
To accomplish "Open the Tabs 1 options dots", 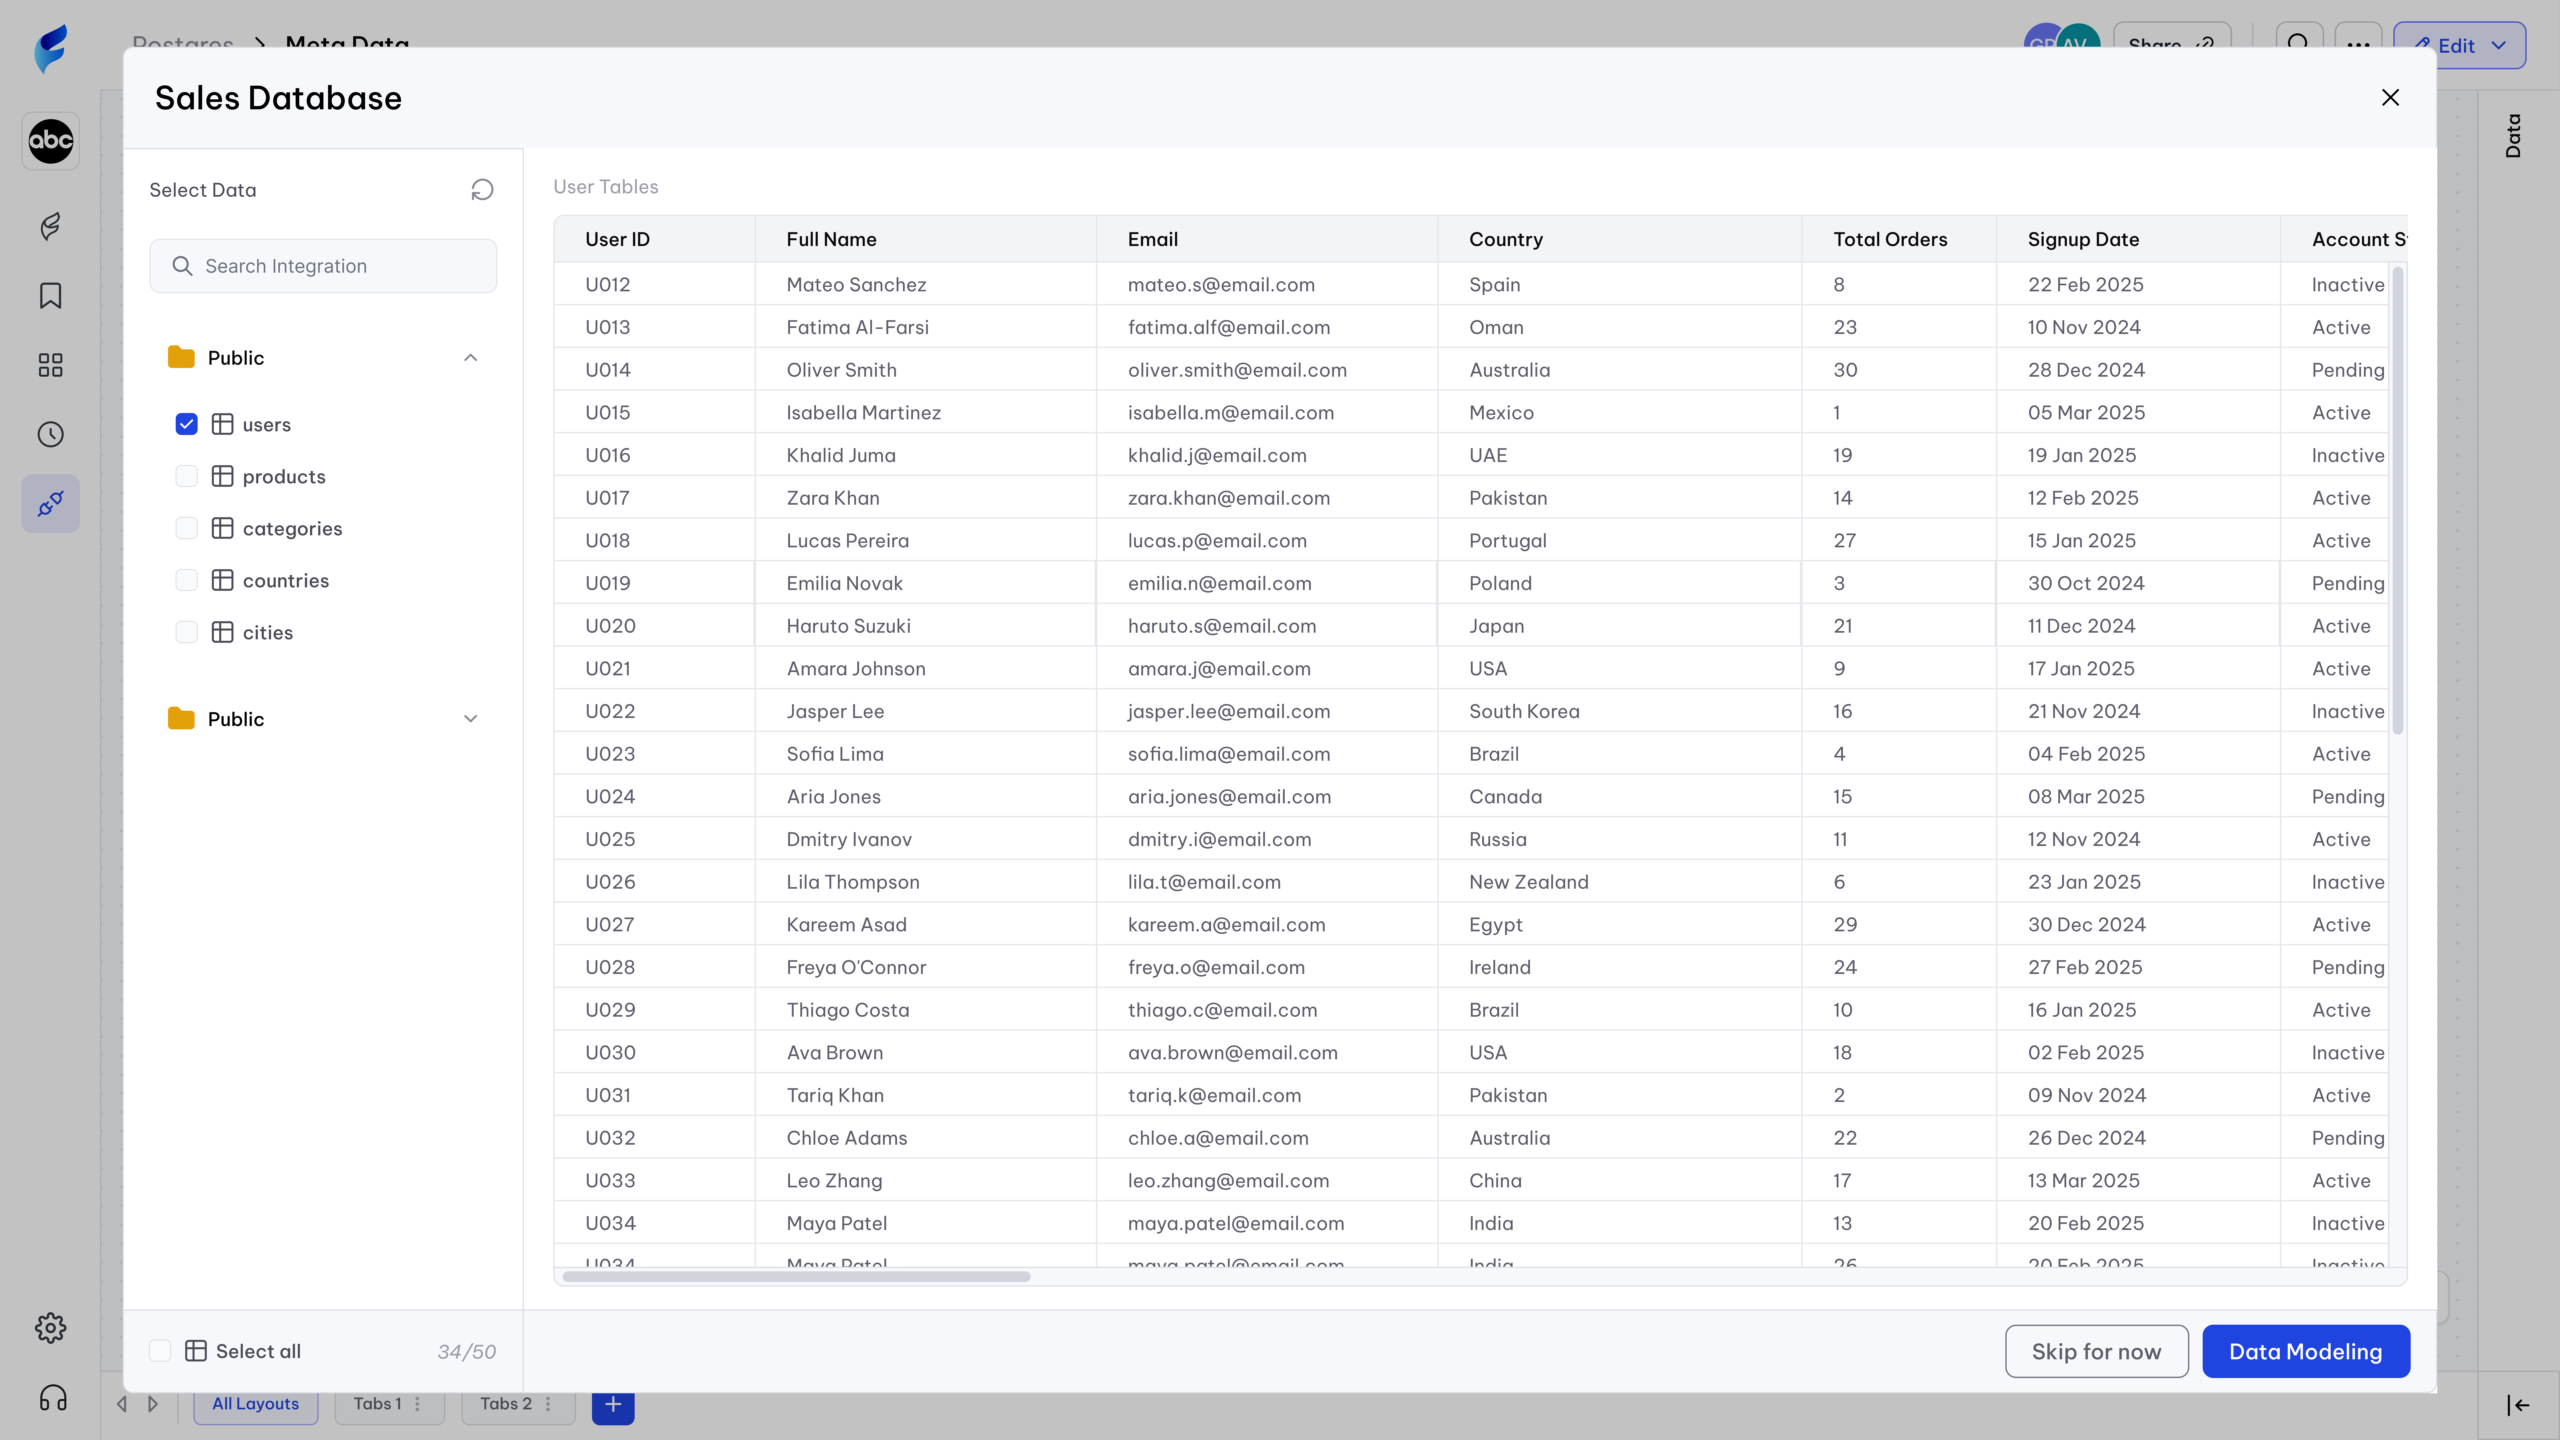I will (x=418, y=1404).
